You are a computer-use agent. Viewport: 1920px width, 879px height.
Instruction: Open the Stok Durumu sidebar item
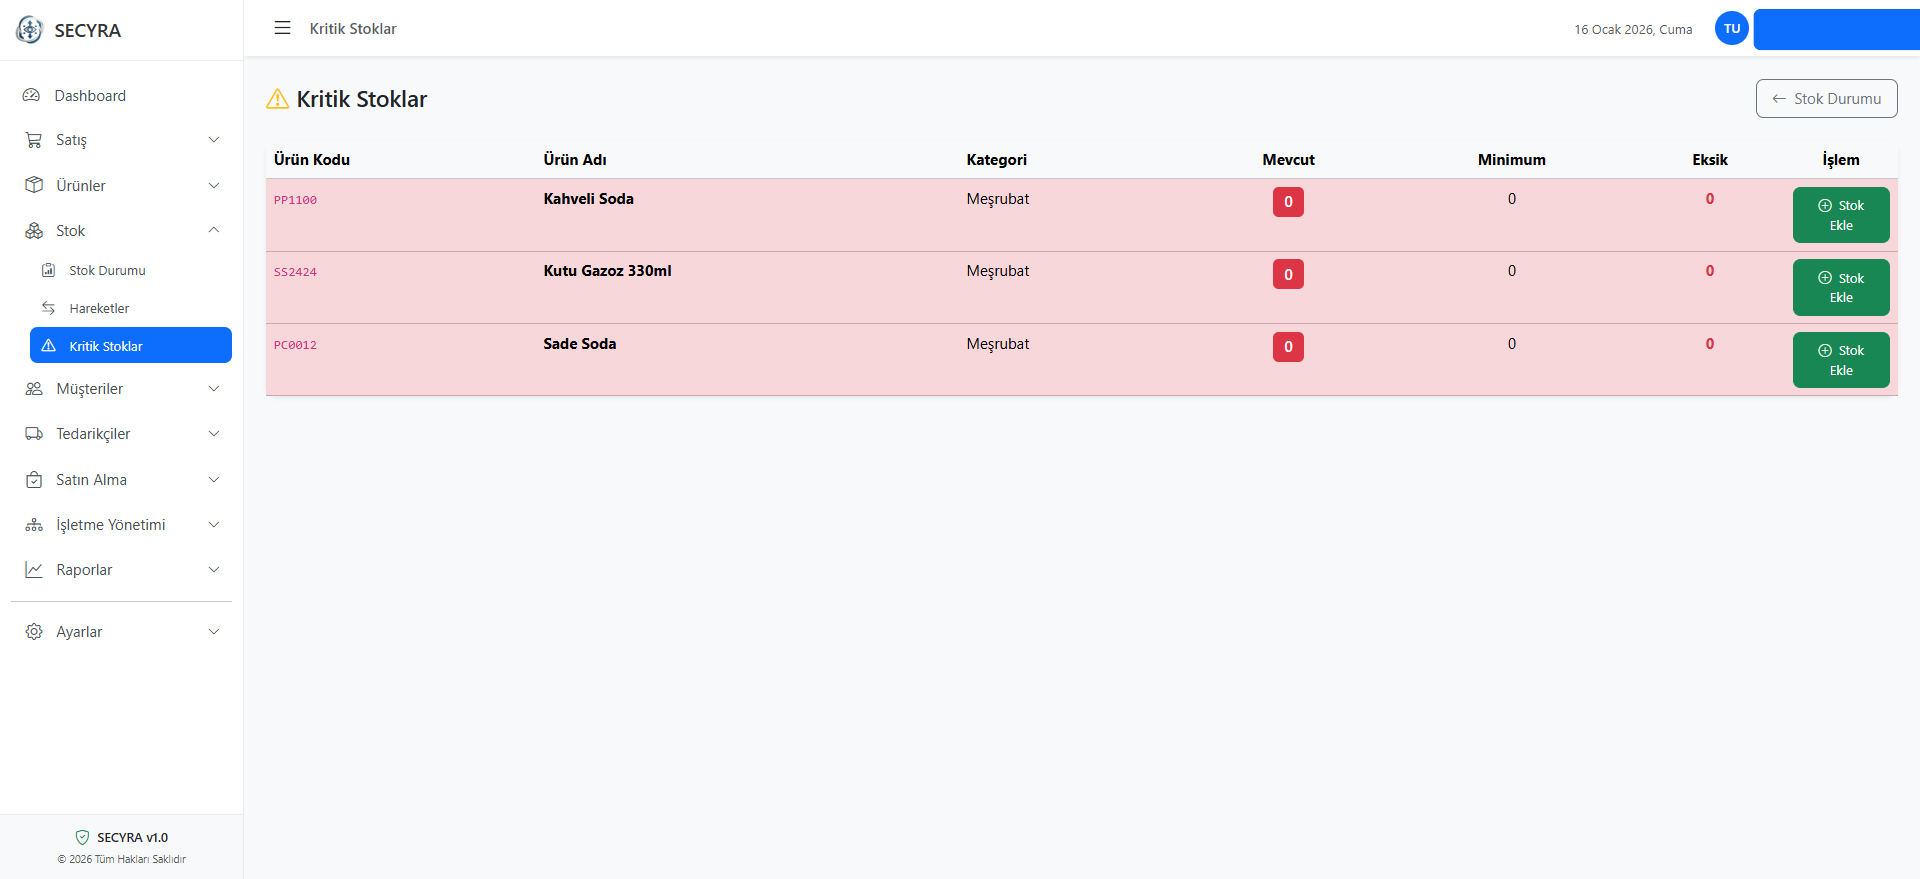tap(107, 271)
